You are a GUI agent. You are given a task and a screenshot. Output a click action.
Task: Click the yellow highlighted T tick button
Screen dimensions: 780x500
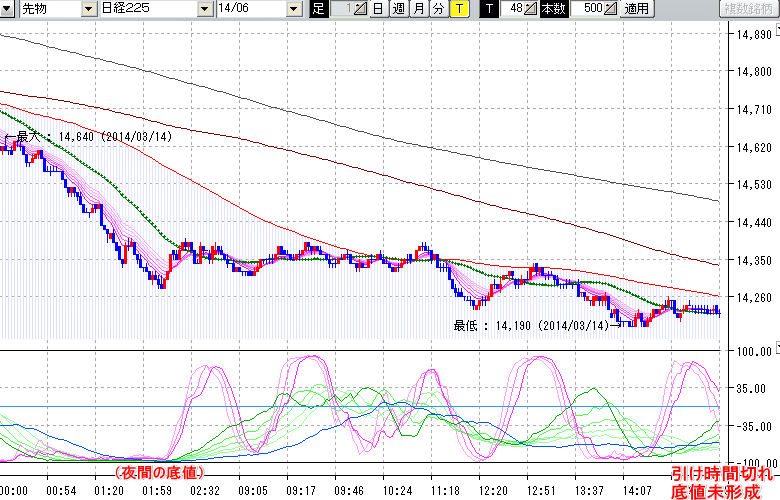coord(459,9)
